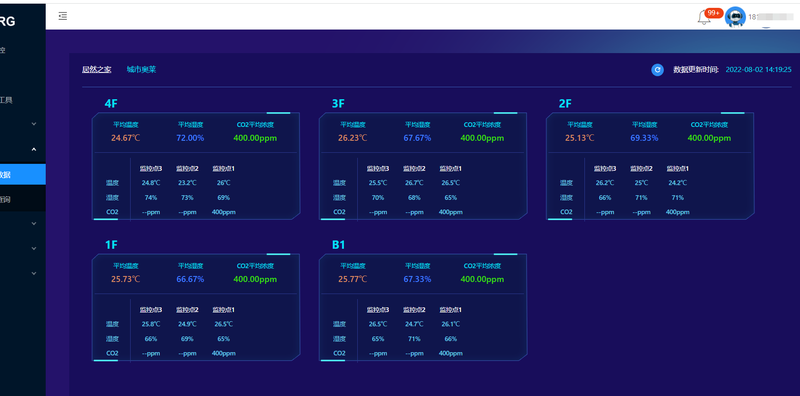Image resolution: width=800 pixels, height=396 pixels.
Task: Click the RG logo in sidebar
Action: 7,21
